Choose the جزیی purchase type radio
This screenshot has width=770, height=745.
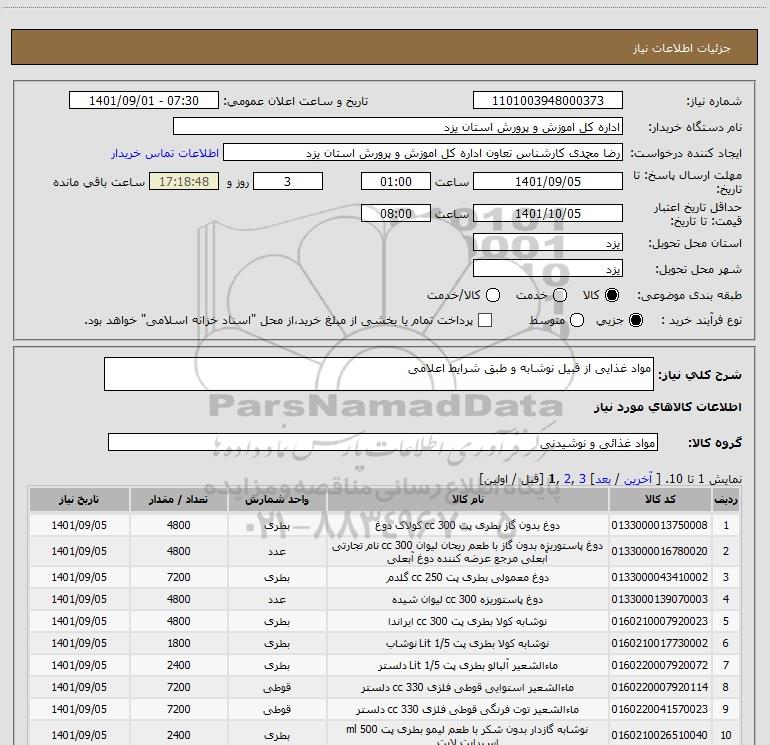point(635,320)
